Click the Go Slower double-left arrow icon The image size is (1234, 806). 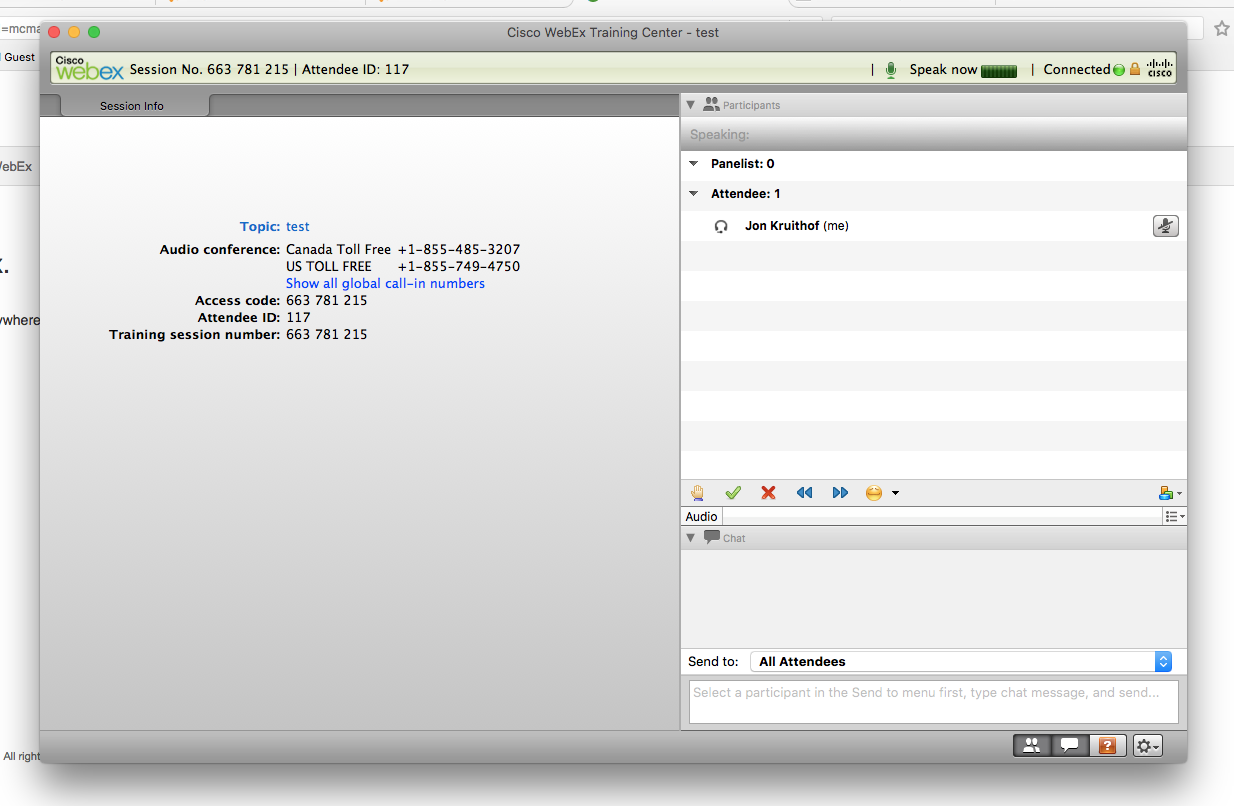(x=804, y=493)
